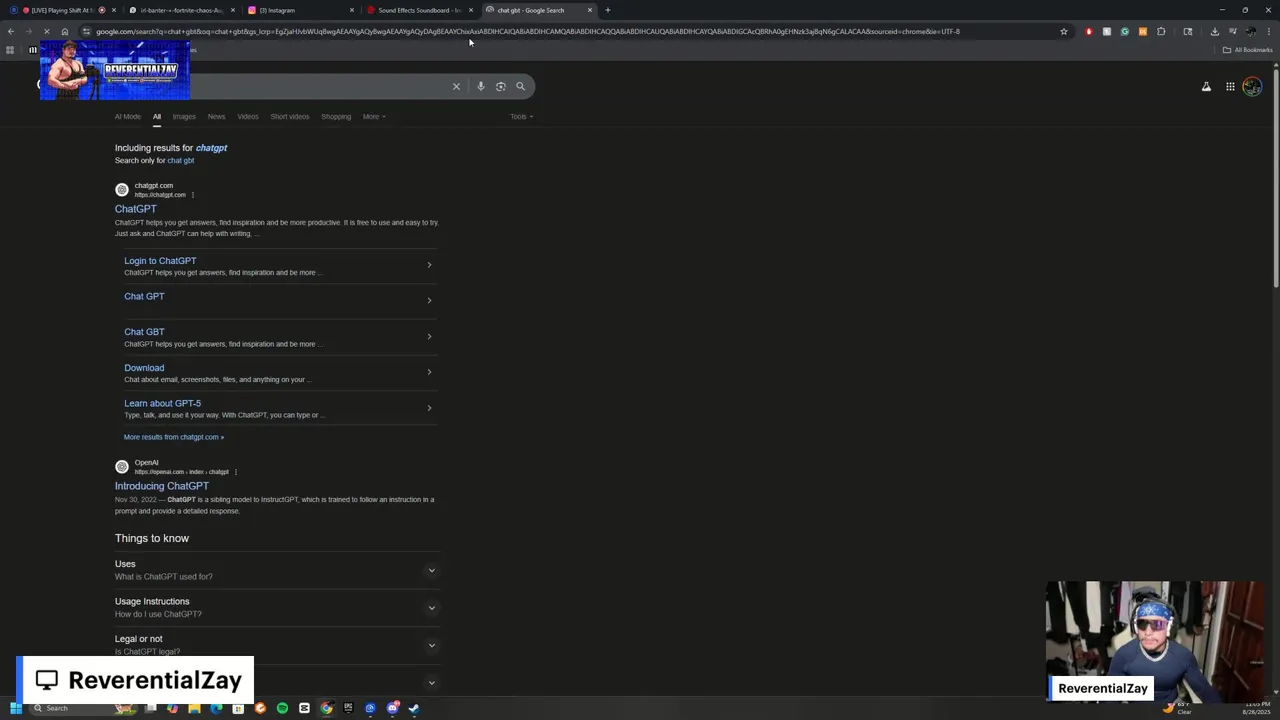Clear the Google search box with X

point(456,86)
